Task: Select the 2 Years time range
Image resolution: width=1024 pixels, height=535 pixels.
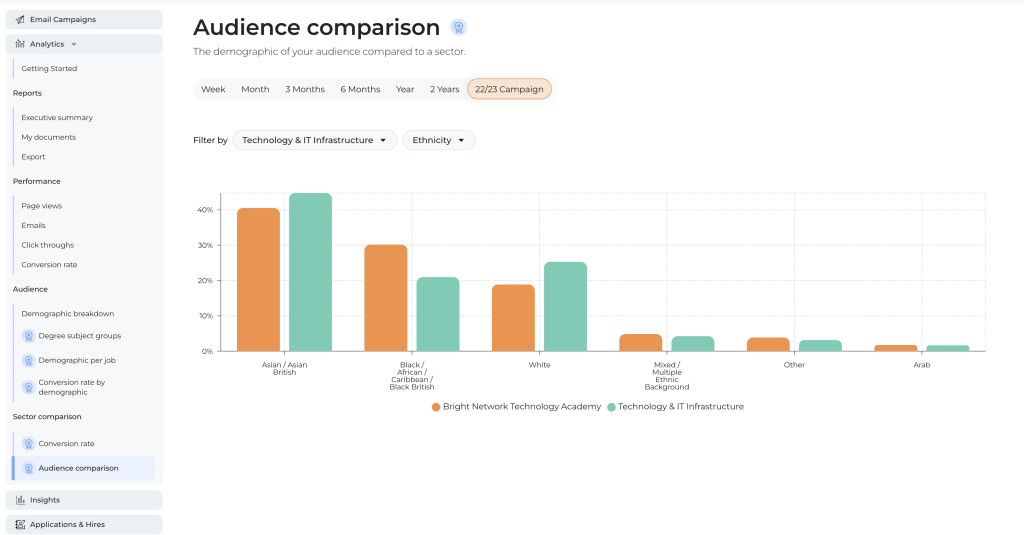Action: pyautogui.click(x=445, y=89)
